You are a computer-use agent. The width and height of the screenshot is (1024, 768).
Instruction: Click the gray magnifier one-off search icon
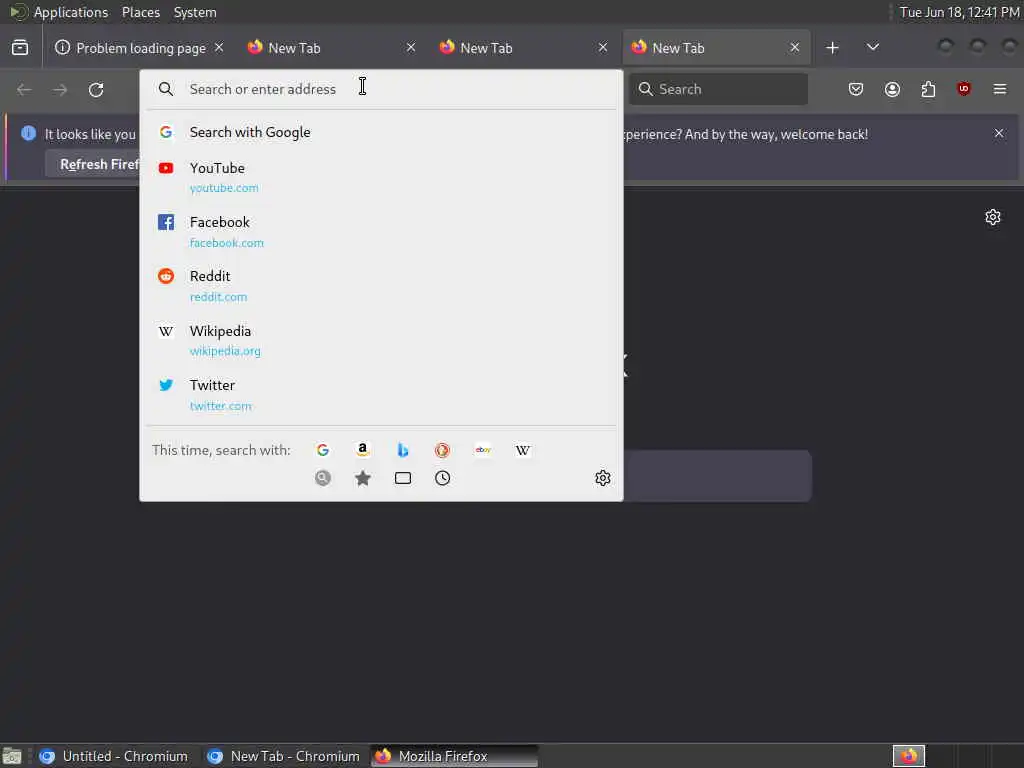(x=323, y=478)
